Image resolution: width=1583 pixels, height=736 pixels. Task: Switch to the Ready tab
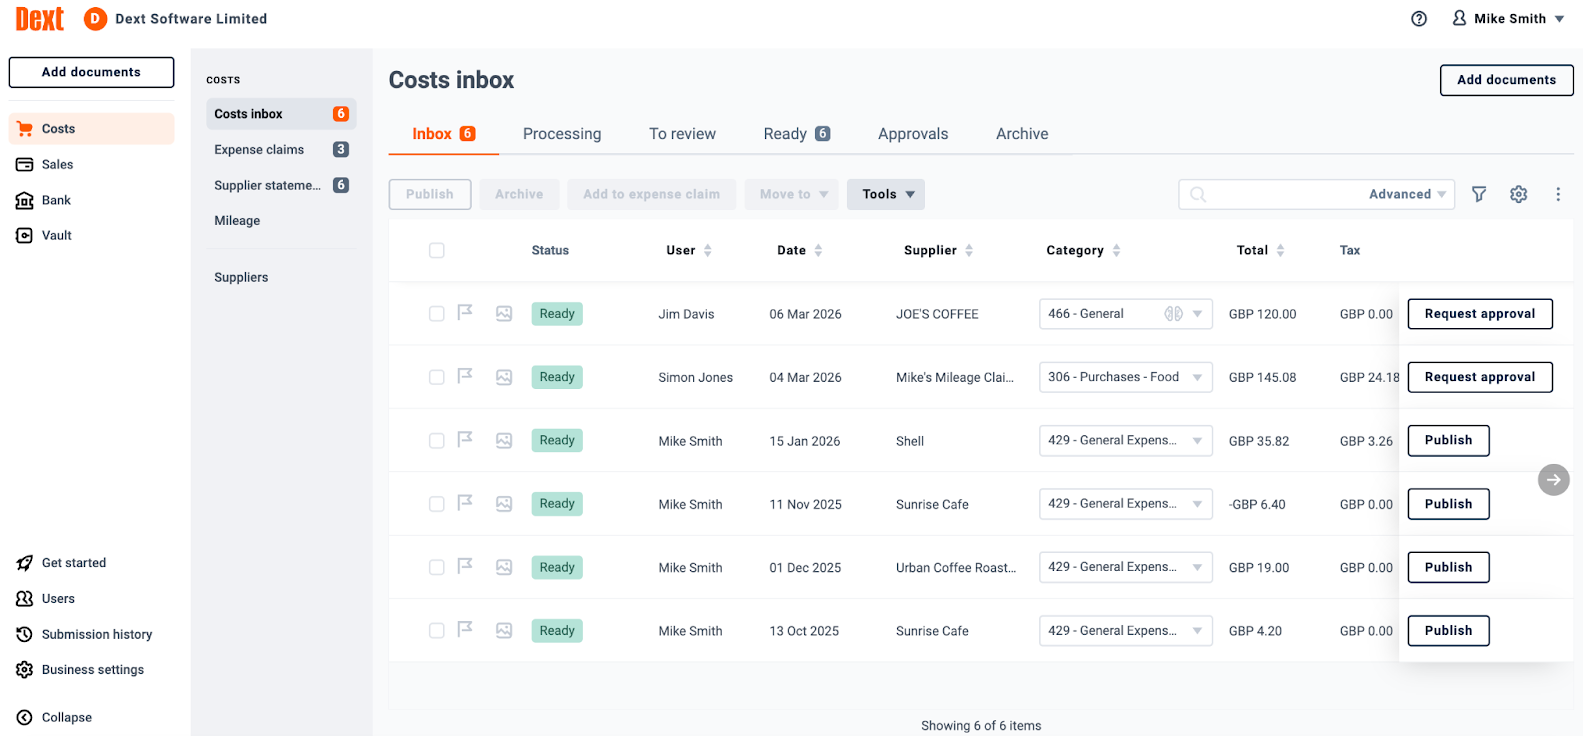tap(797, 134)
